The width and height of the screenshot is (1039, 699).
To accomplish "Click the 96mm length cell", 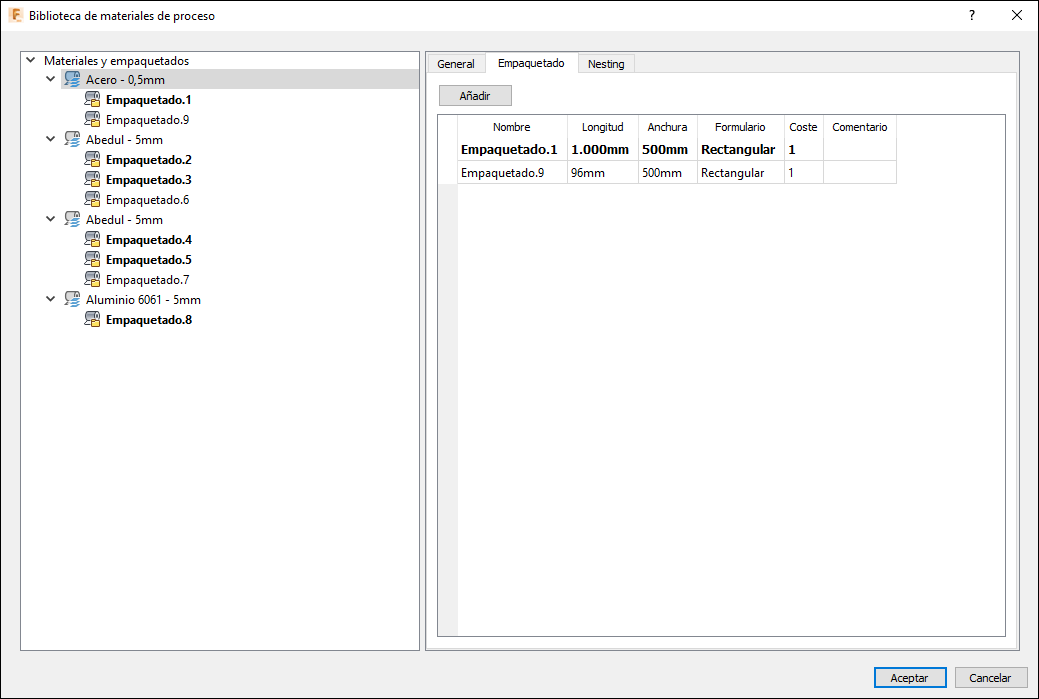I will [x=603, y=172].
